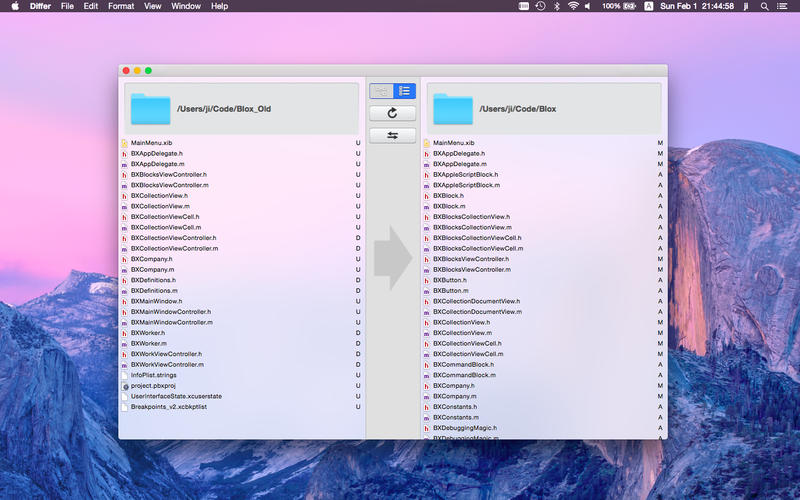Viewport: 800px width, 500px height.
Task: Click the header icon beside BXConstants.h
Action: point(427,407)
